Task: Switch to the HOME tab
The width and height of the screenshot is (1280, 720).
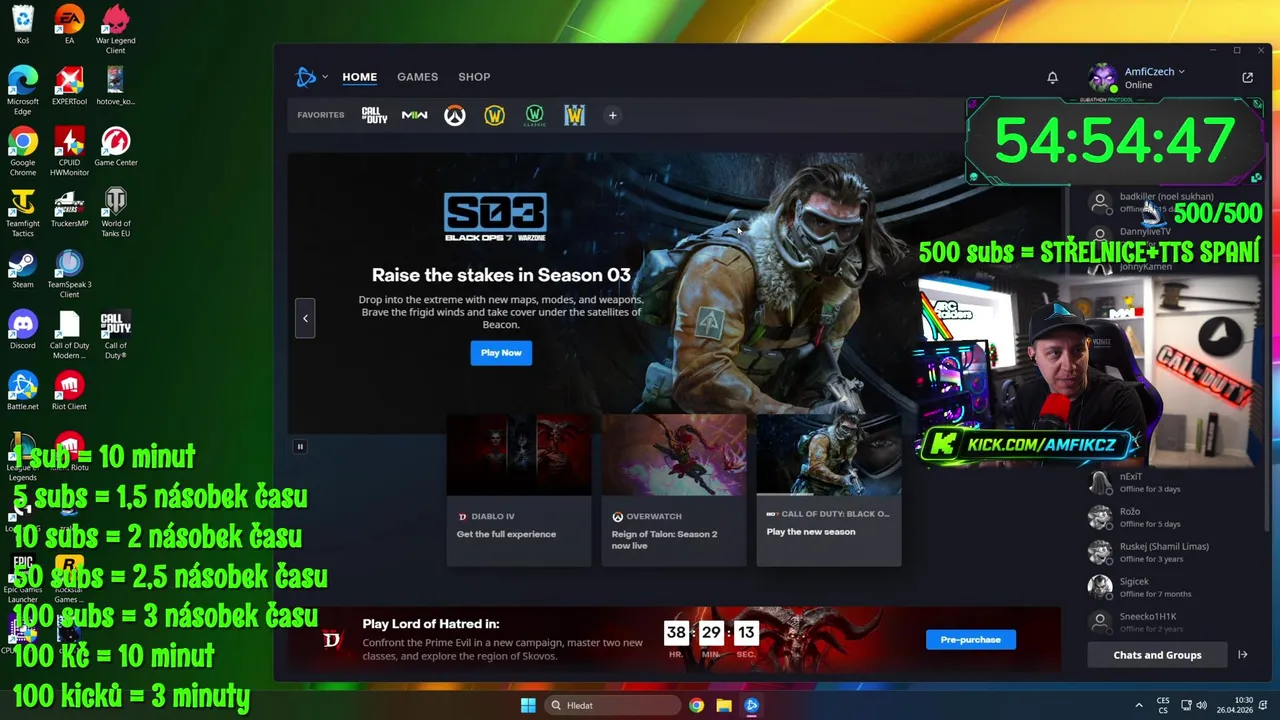Action: click(359, 77)
